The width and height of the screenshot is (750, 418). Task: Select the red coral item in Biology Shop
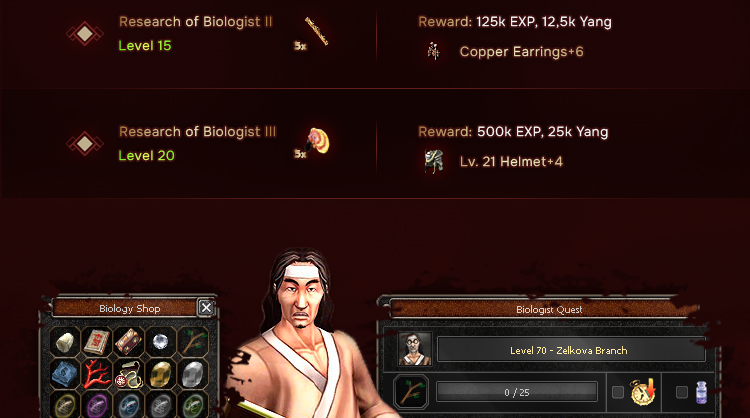(97, 374)
